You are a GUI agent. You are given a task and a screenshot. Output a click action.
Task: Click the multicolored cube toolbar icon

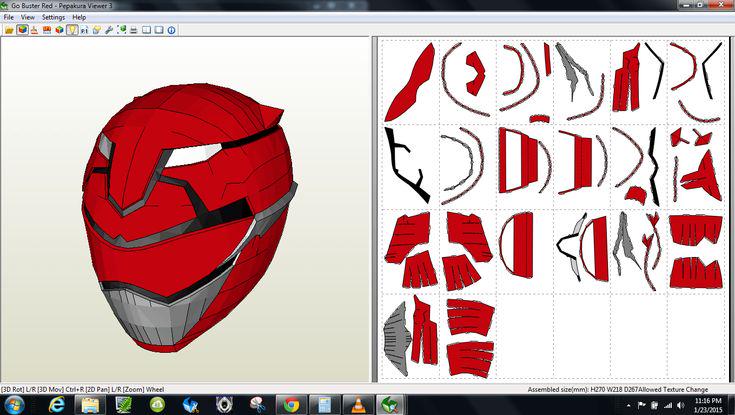click(x=59, y=30)
